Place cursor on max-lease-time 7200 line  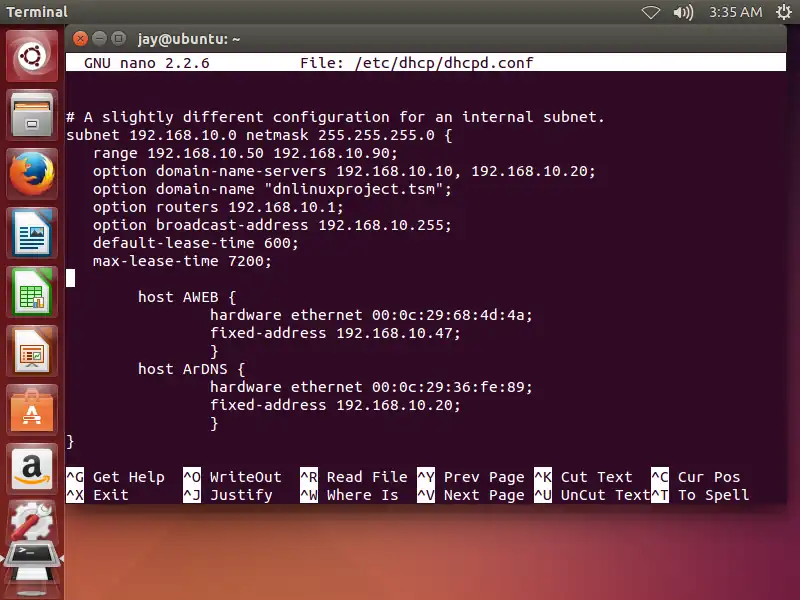click(182, 261)
